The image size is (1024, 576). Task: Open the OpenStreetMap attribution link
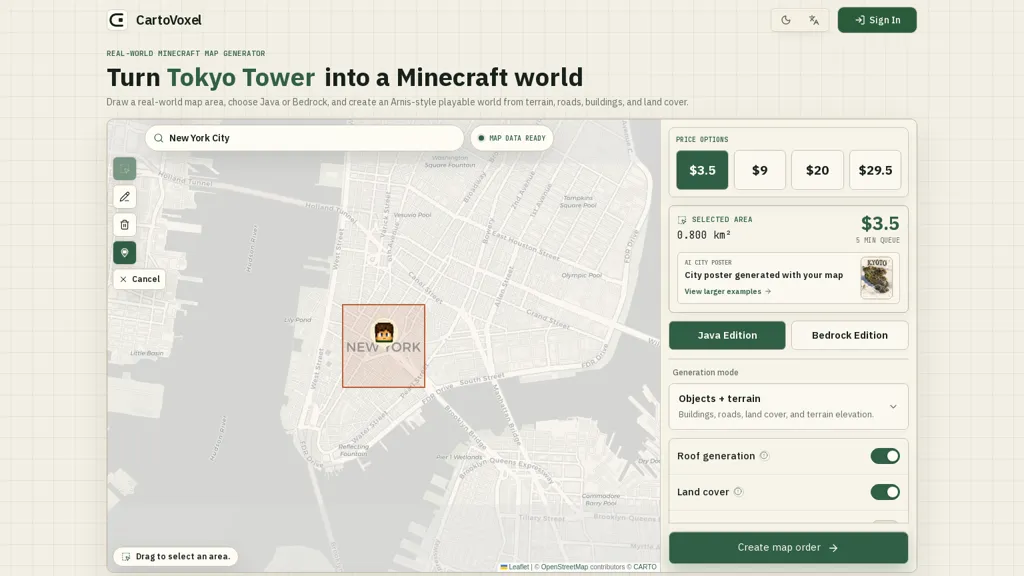(564, 567)
